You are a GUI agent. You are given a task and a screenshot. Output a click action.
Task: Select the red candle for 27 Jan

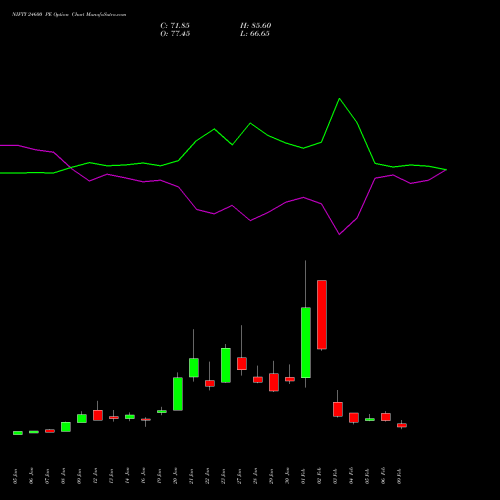242,364
